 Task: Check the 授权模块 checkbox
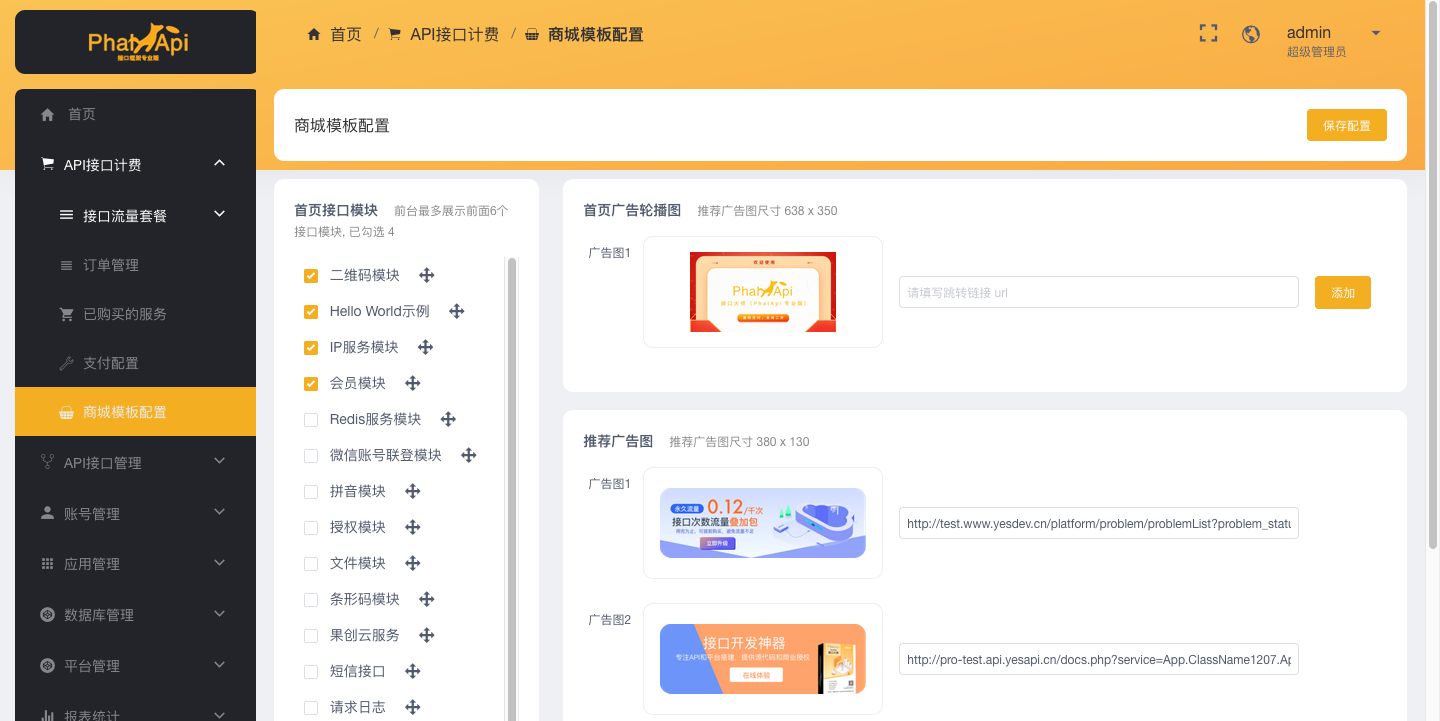tap(311, 528)
